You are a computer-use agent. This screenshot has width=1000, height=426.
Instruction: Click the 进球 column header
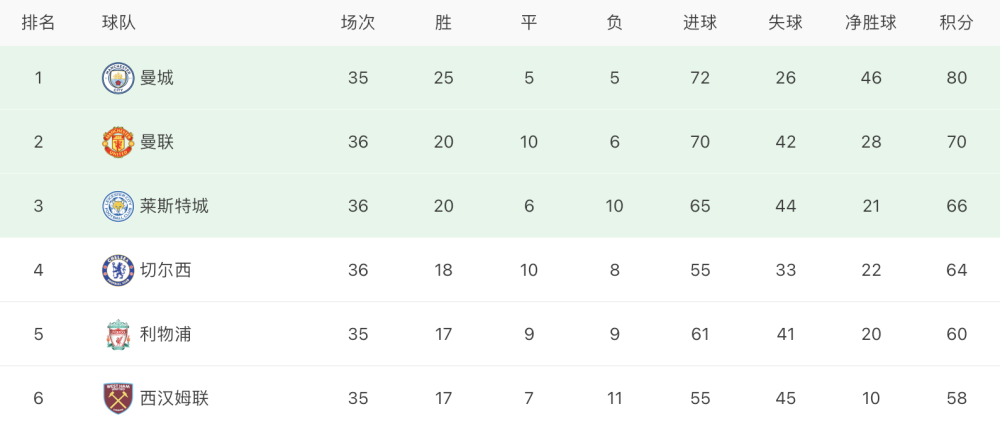(x=700, y=23)
